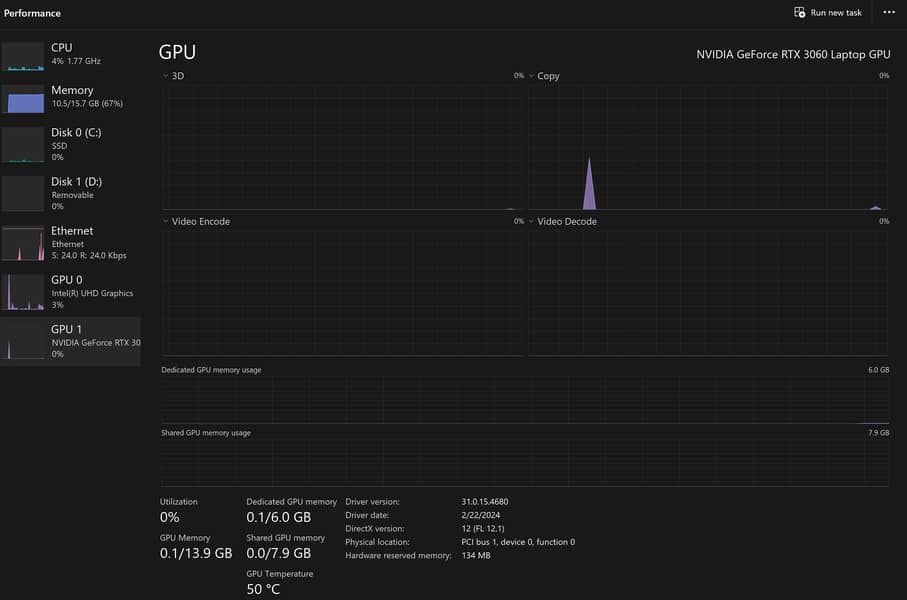This screenshot has height=600, width=907.
Task: Click the Copy engine activity graph
Action: (708, 146)
